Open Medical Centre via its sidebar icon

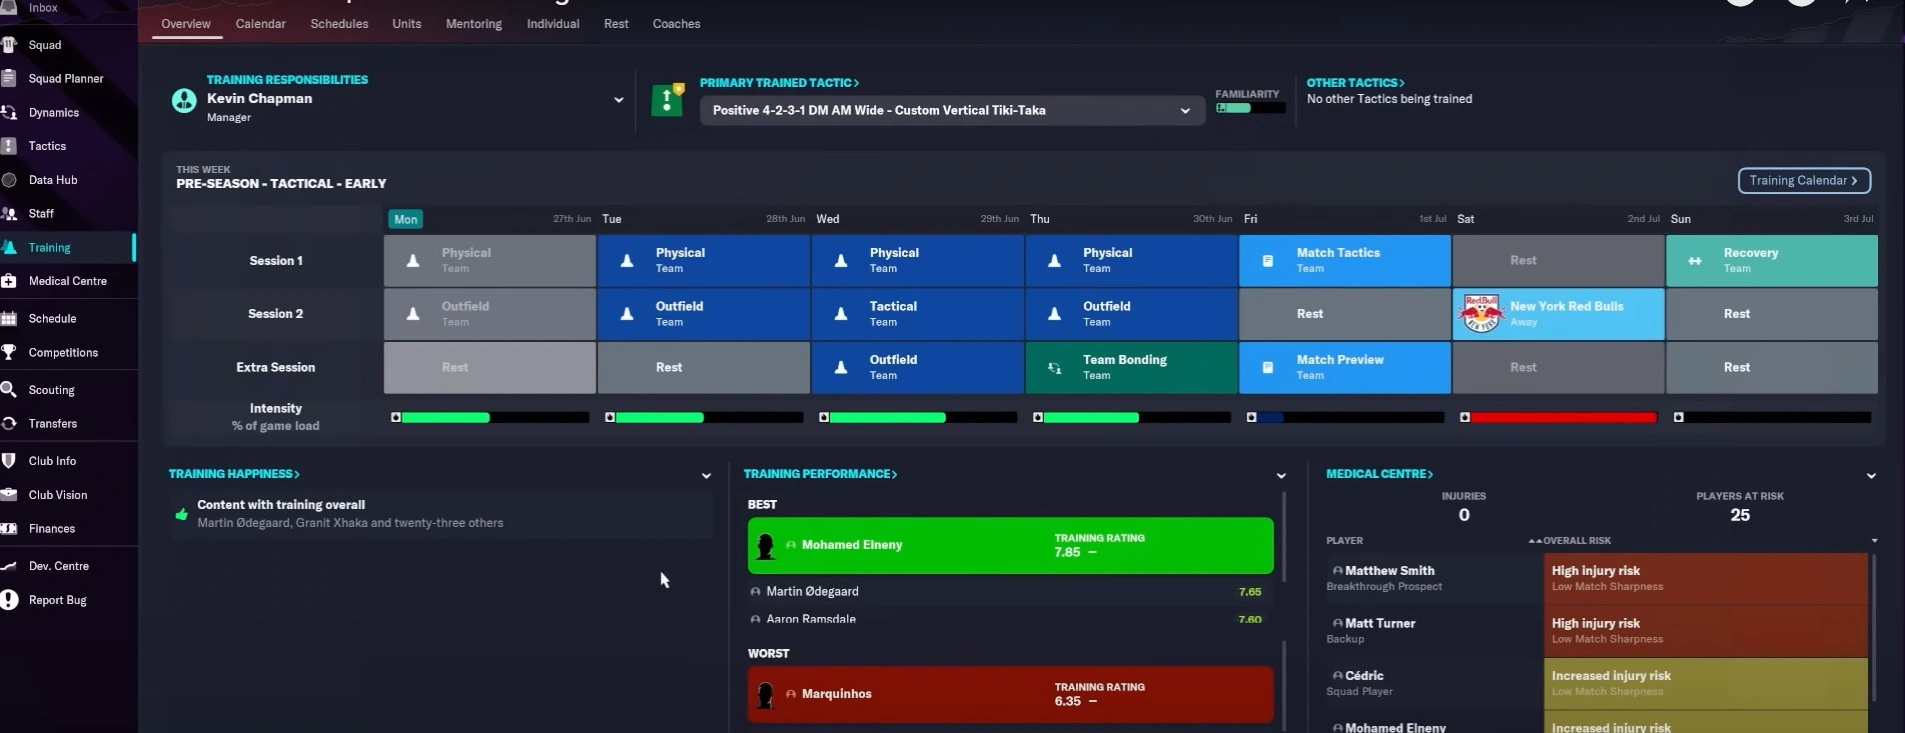[x=9, y=281]
